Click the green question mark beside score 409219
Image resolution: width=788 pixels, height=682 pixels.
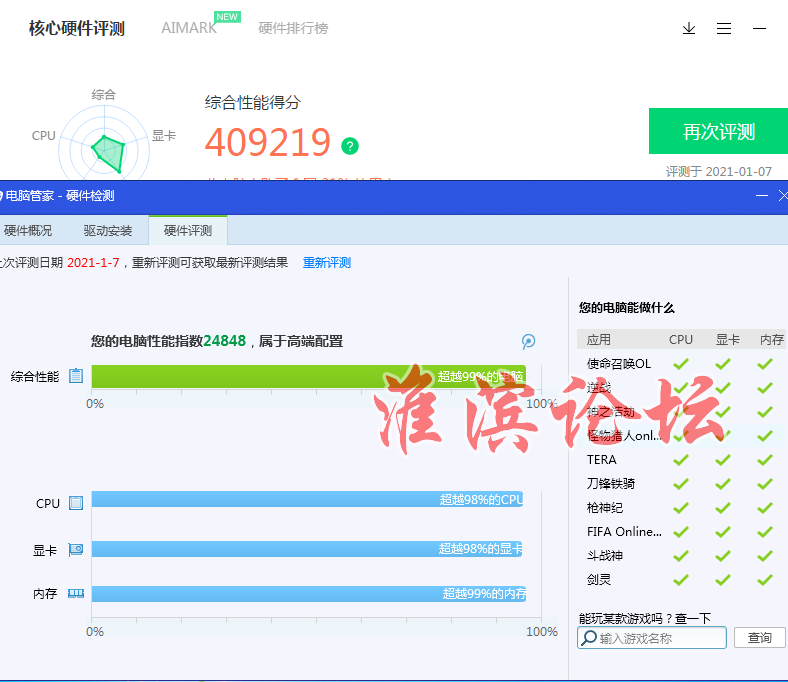350,146
